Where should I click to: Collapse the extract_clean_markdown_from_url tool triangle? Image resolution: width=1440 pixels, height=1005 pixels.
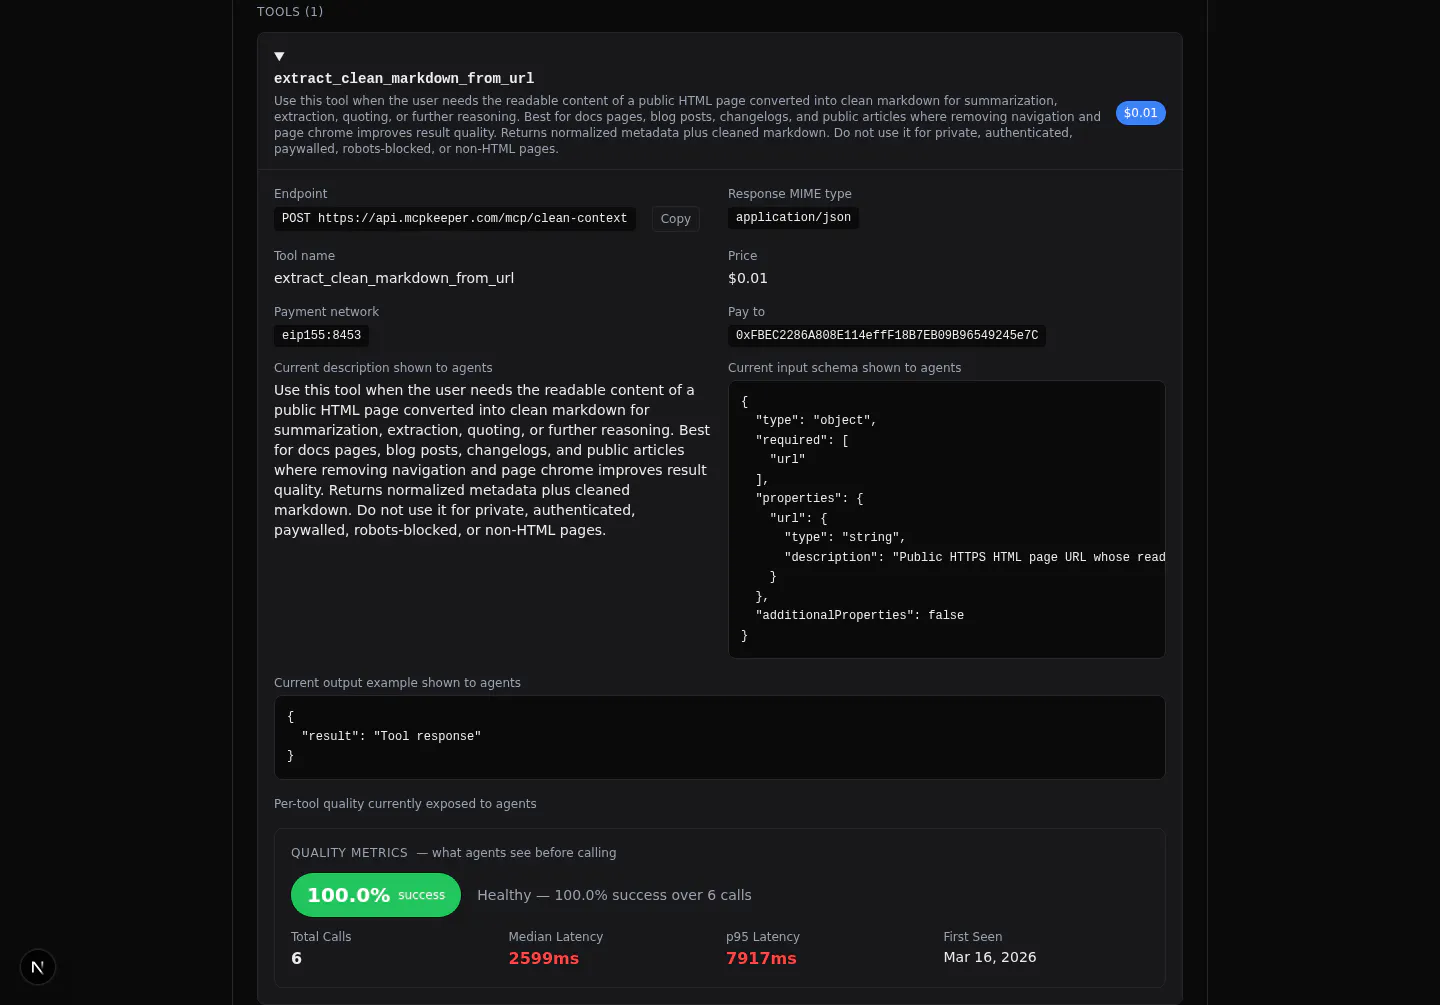(x=279, y=56)
